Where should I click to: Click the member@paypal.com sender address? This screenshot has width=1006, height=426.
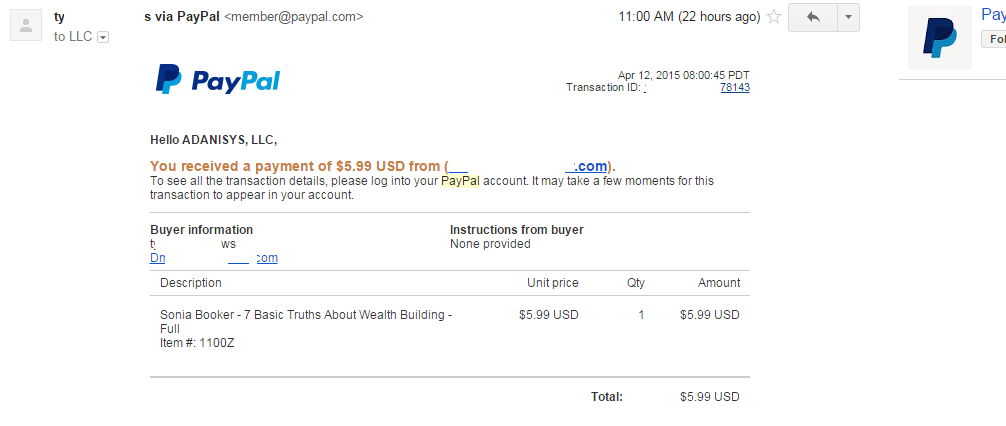click(x=293, y=17)
